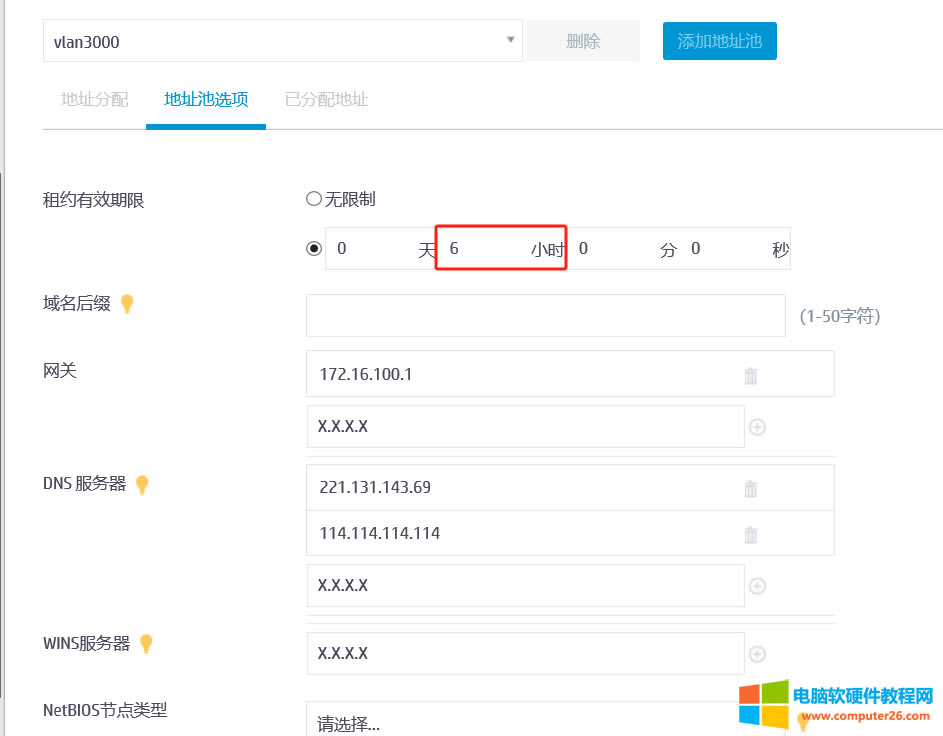
Task: Click the lightbulb hint beside DNS 服务器
Action: coord(141,485)
